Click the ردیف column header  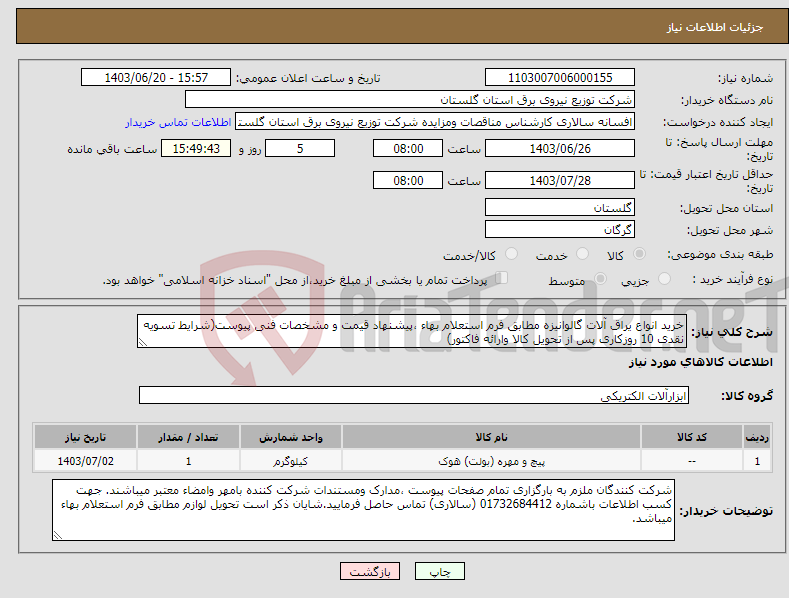tap(757, 437)
